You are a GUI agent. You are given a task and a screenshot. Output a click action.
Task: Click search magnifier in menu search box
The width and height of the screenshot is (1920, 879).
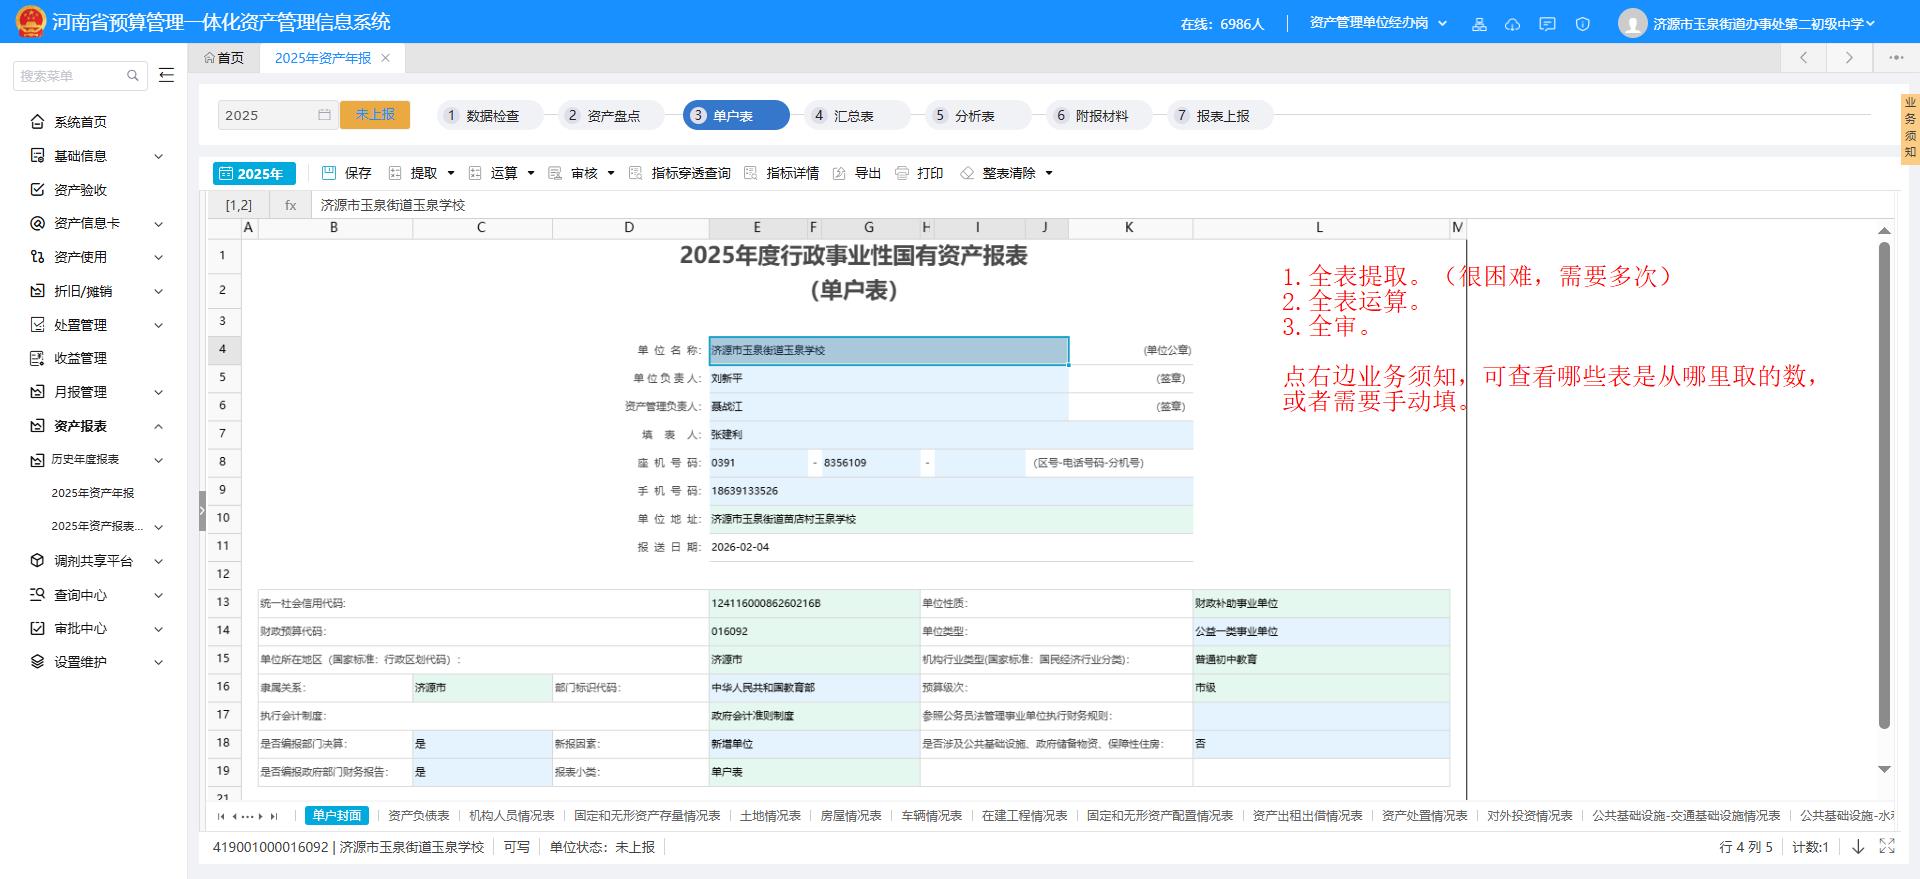(133, 76)
